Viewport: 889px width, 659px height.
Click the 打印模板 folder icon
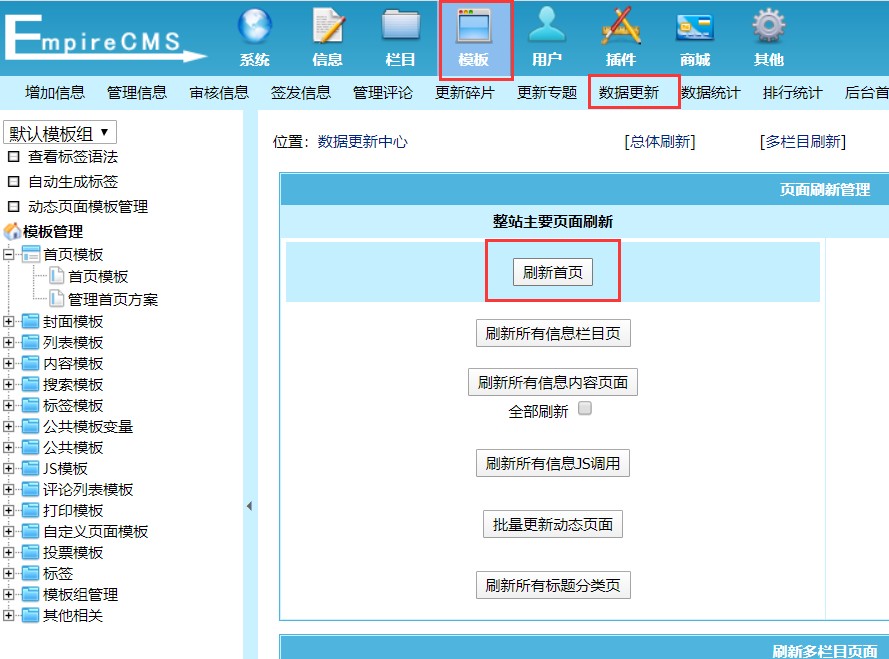pos(31,510)
